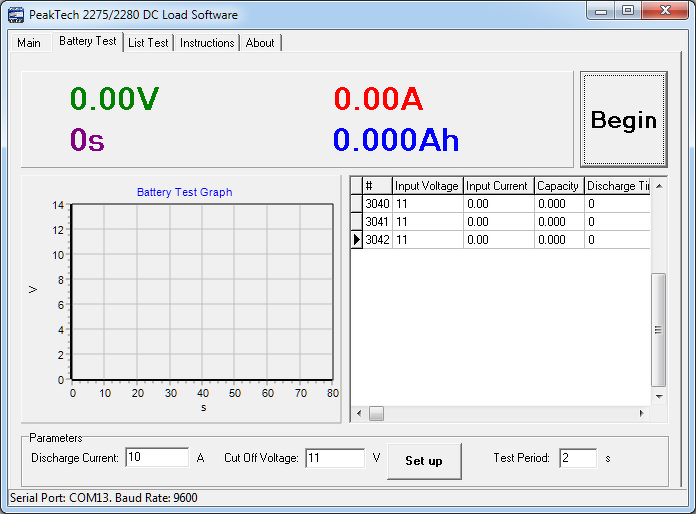This screenshot has width=696, height=514.
Task: Click the horizontal scrollbar thumb
Action: (x=376, y=413)
